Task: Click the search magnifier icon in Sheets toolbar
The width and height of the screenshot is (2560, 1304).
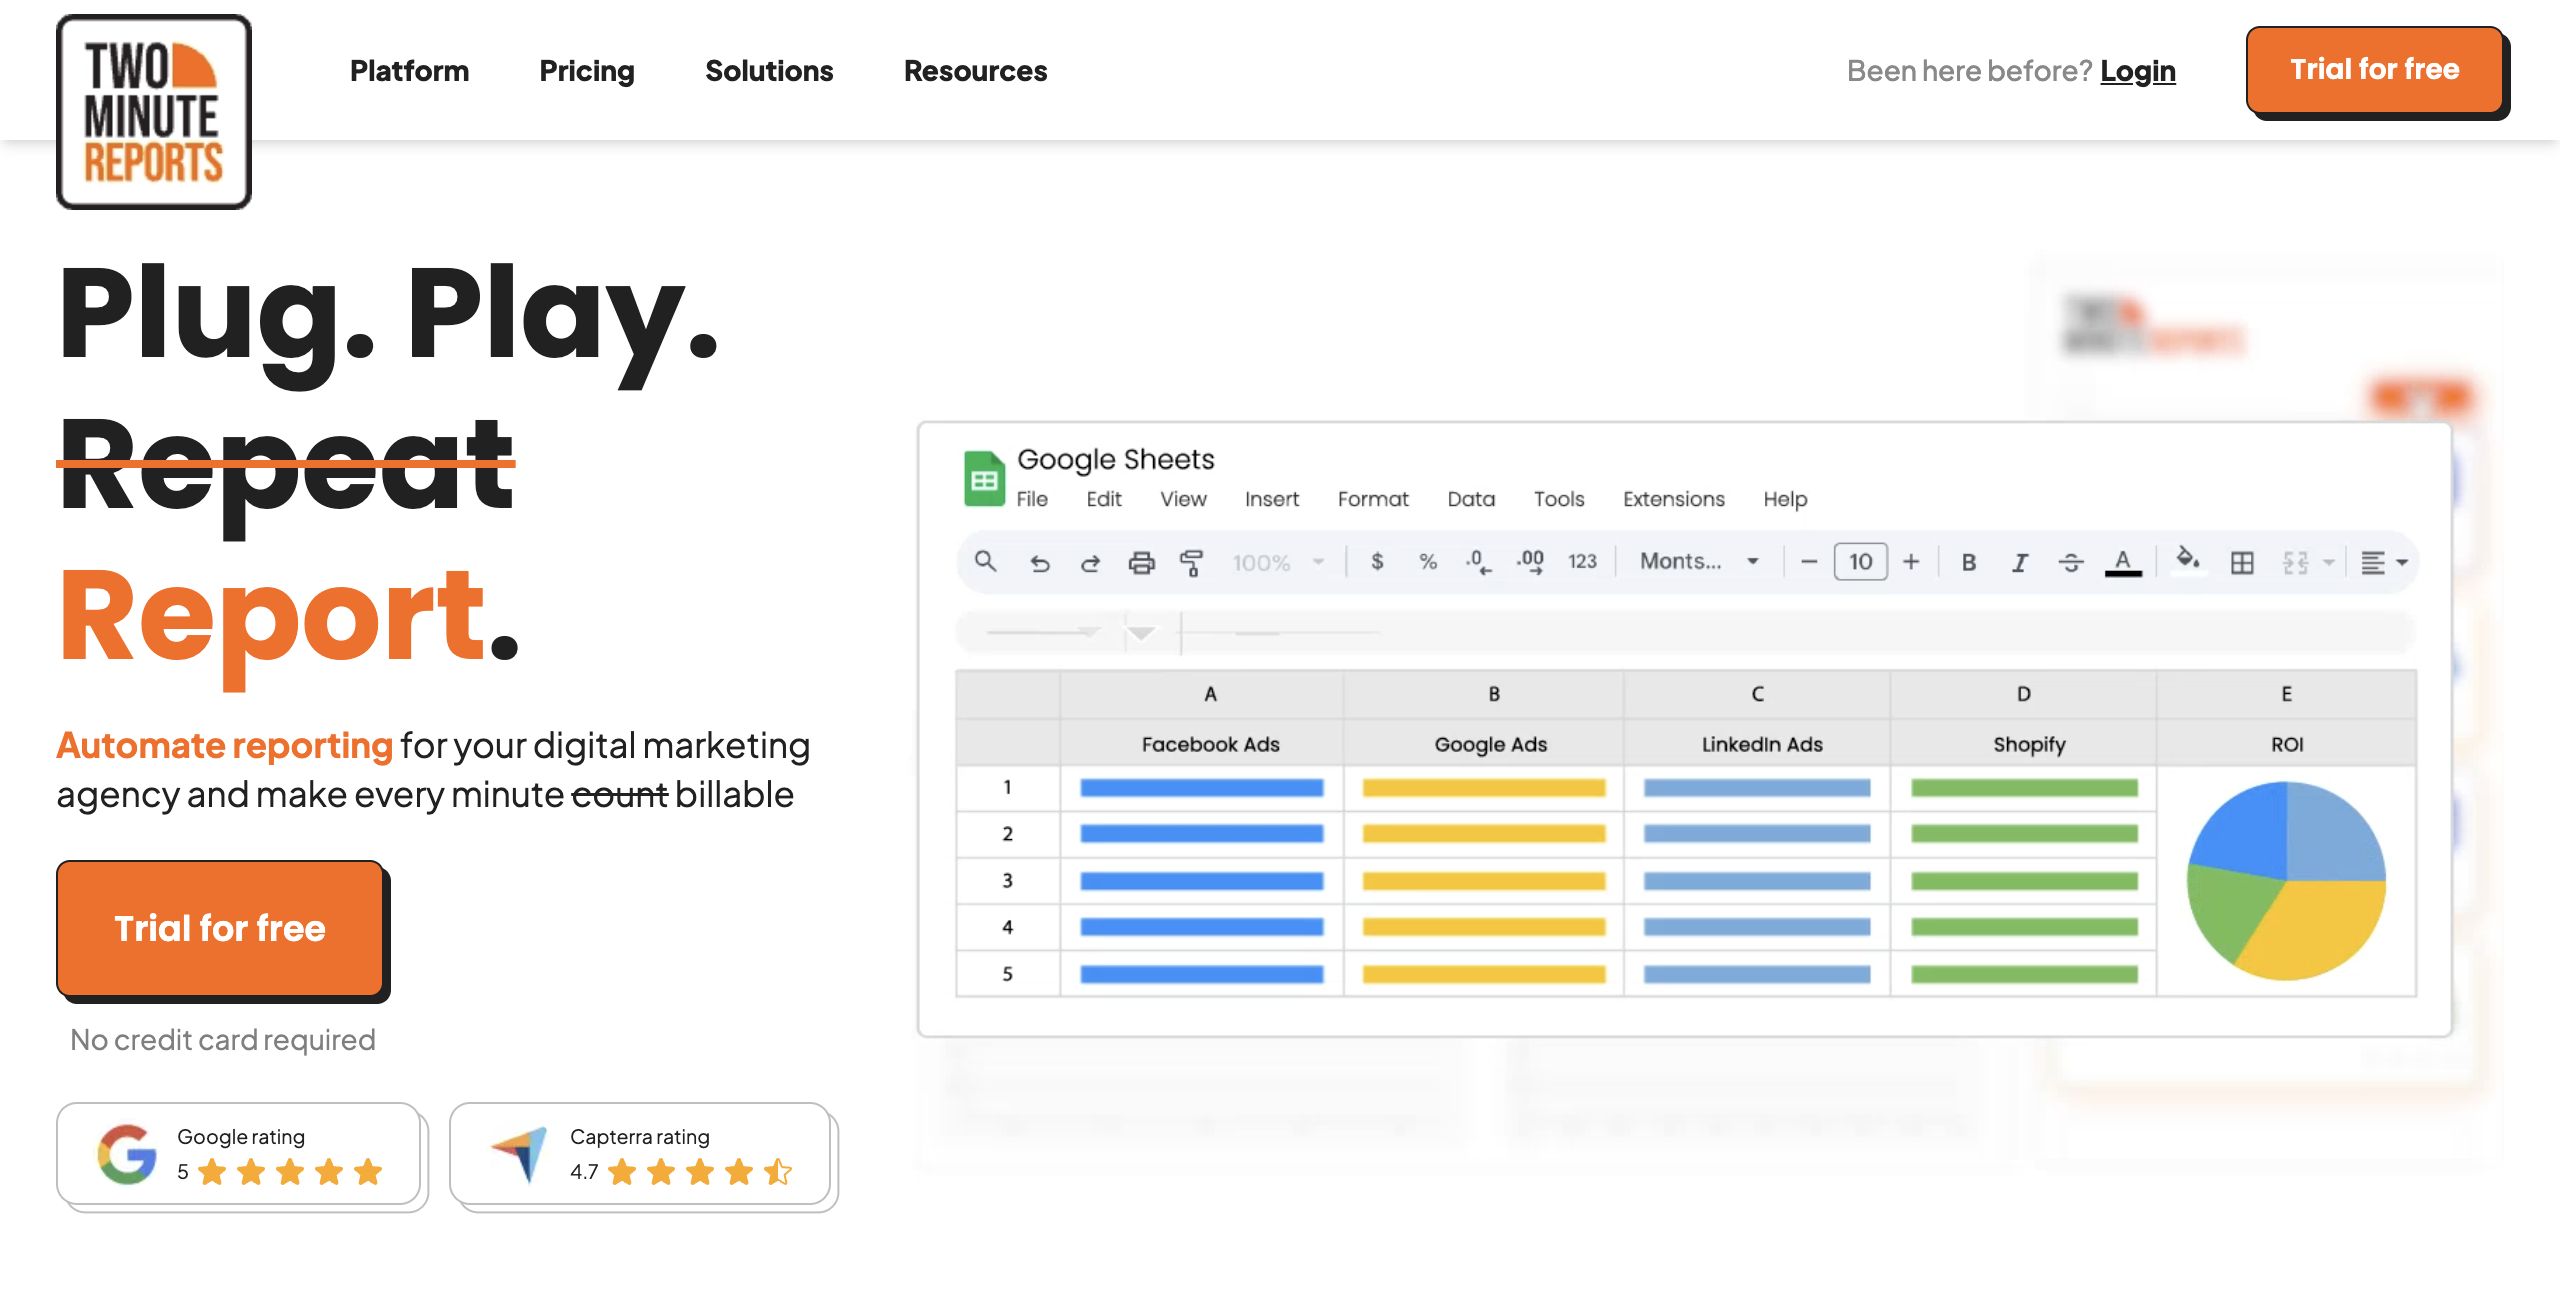Action: [x=985, y=562]
